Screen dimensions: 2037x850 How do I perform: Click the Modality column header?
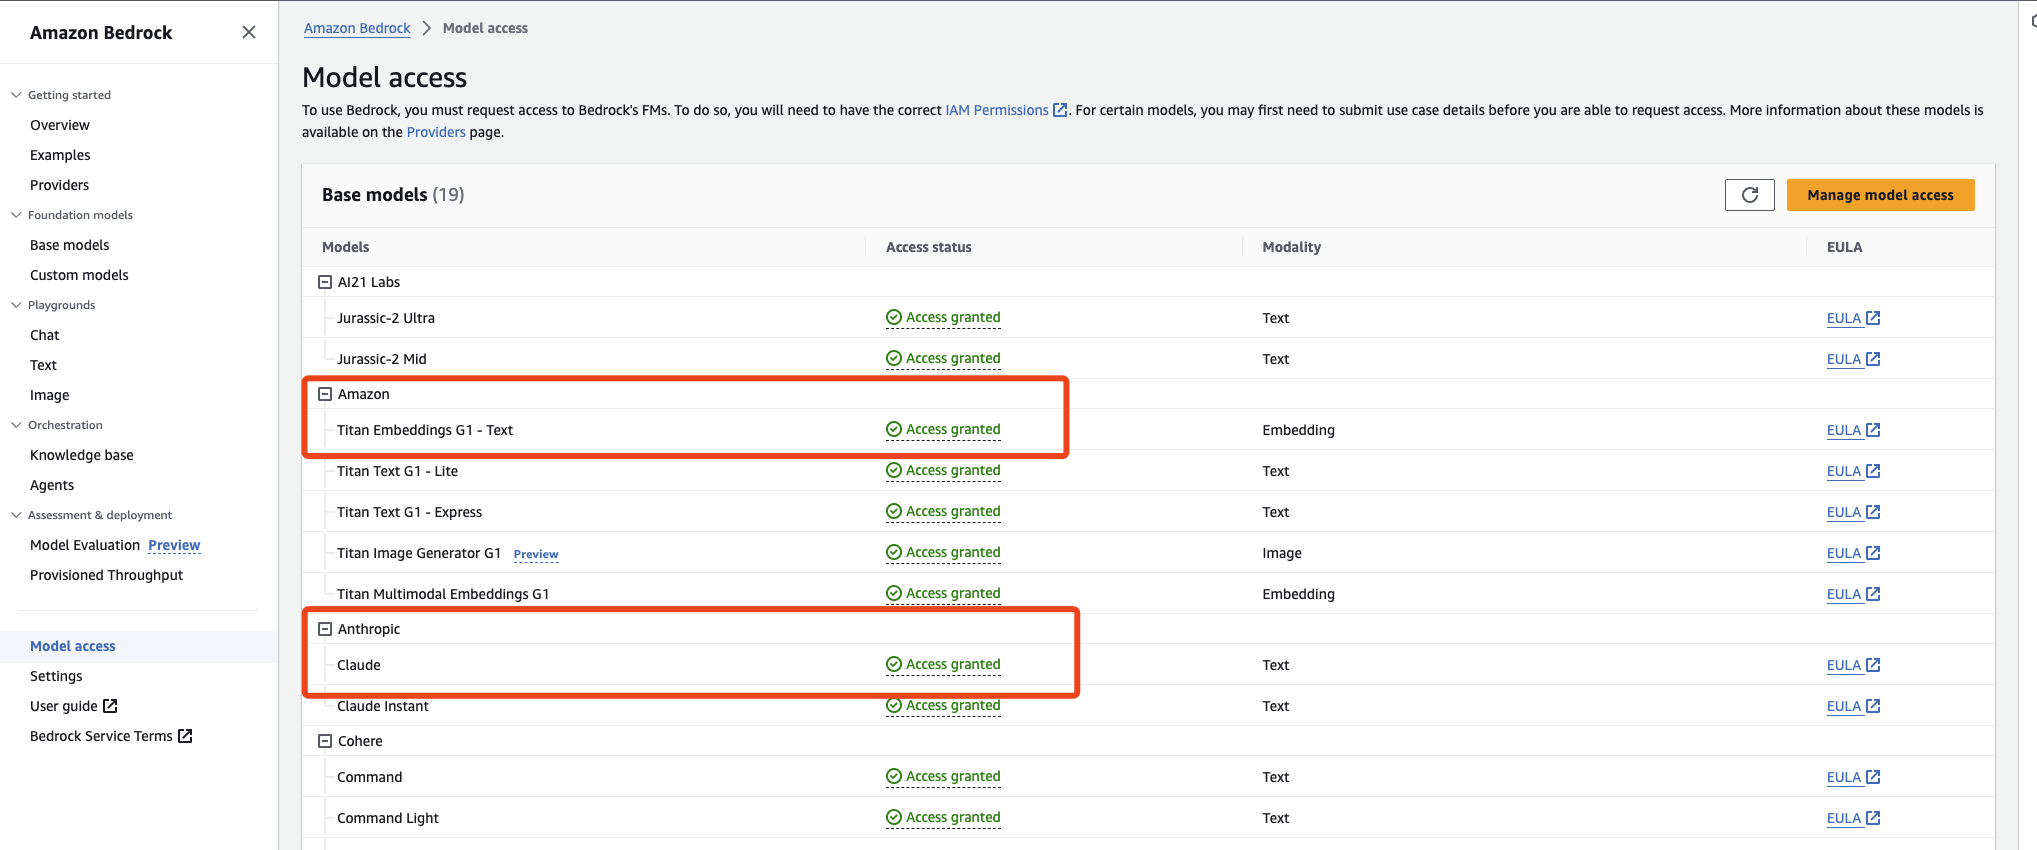pos(1292,247)
